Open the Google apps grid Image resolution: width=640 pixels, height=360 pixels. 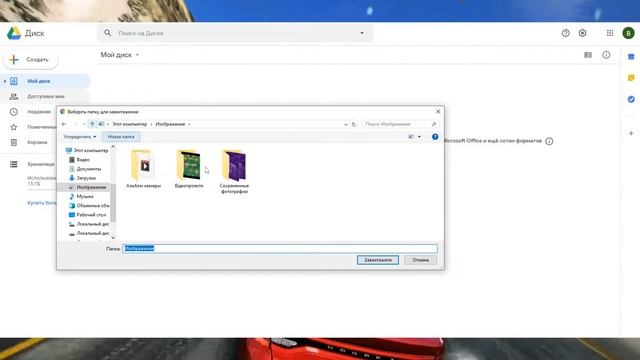[610, 33]
